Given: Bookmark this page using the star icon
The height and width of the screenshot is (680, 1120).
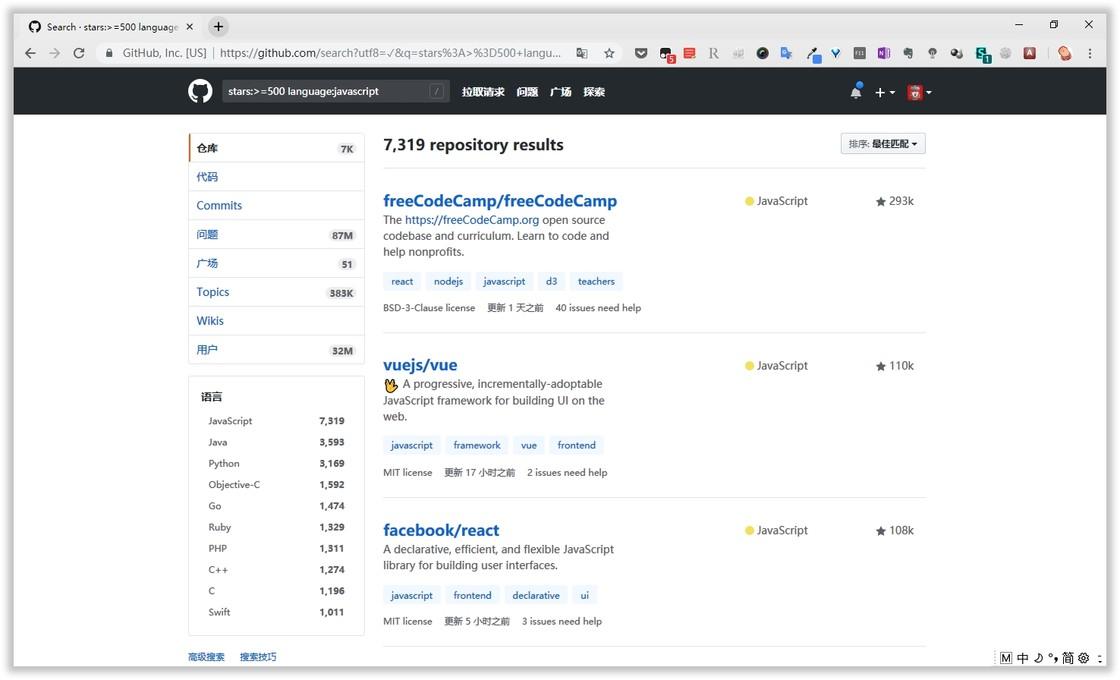Looking at the screenshot, I should [610, 53].
